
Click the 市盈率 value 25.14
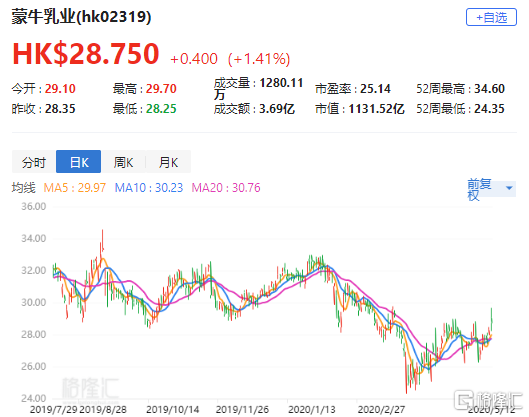point(375,89)
